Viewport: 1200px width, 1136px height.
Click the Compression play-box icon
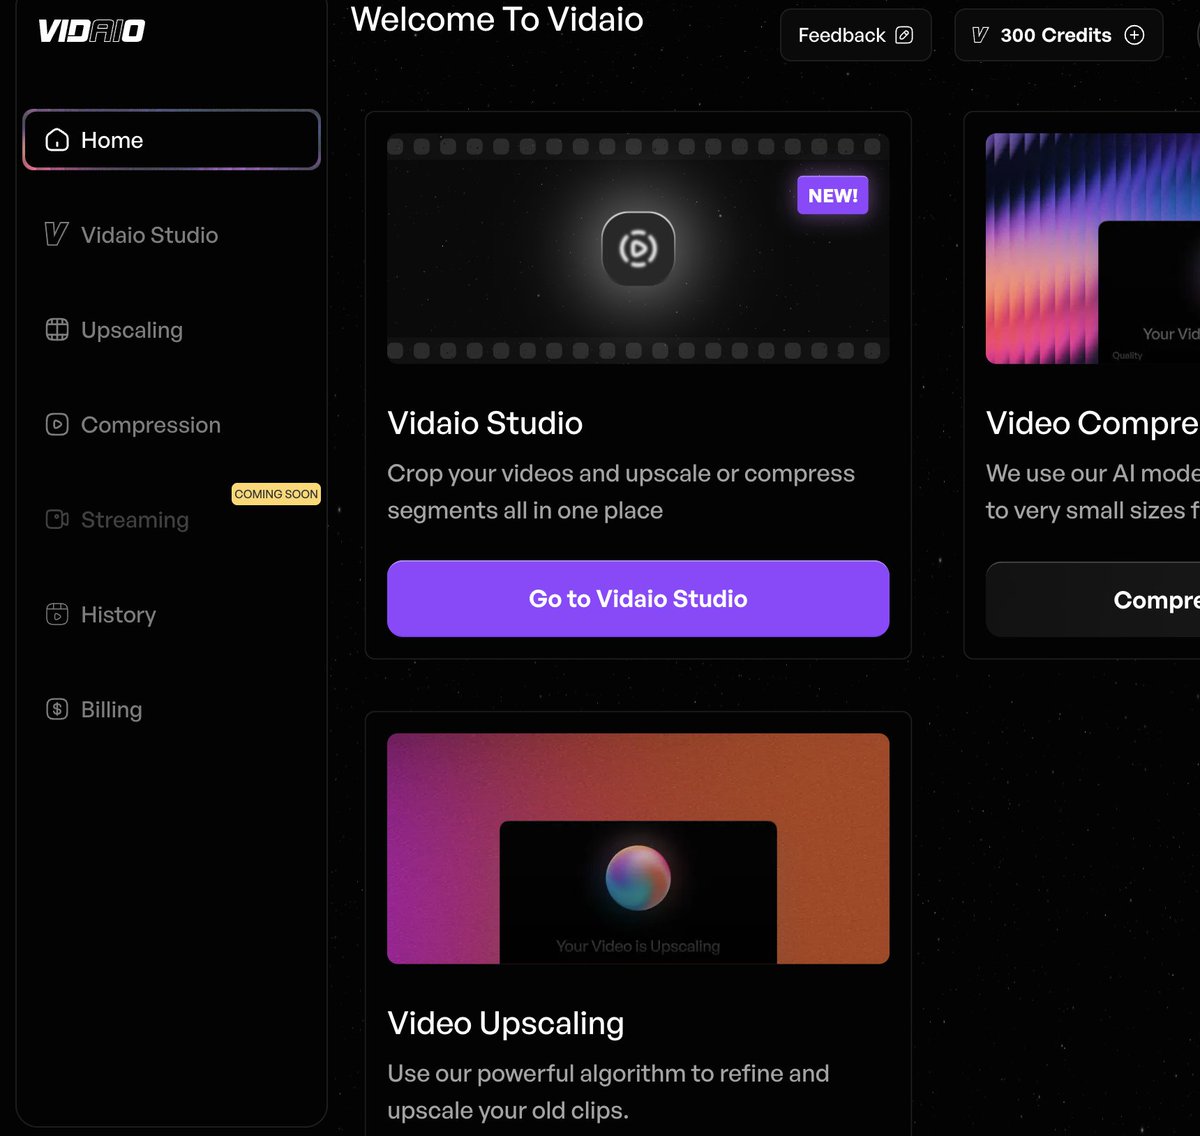click(x=57, y=425)
